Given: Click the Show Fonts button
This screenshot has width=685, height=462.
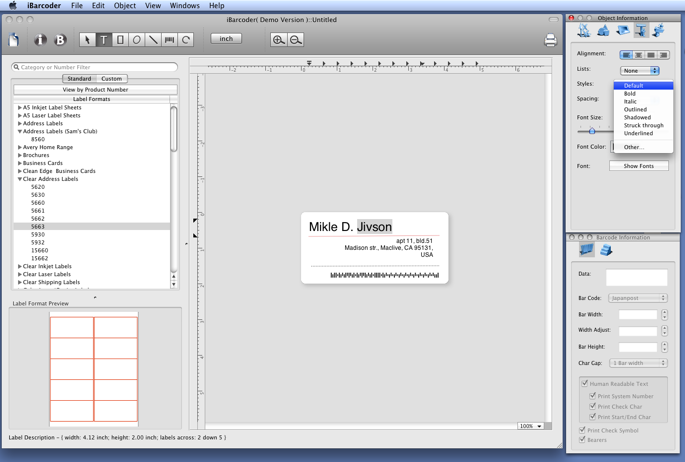Looking at the screenshot, I should [x=639, y=166].
